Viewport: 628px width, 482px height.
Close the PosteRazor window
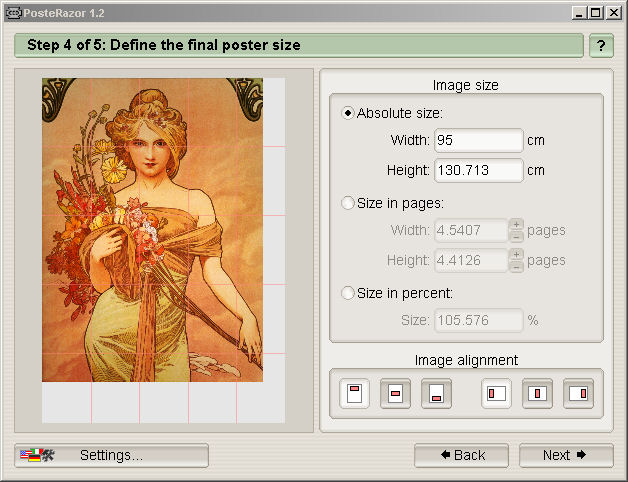tap(613, 13)
